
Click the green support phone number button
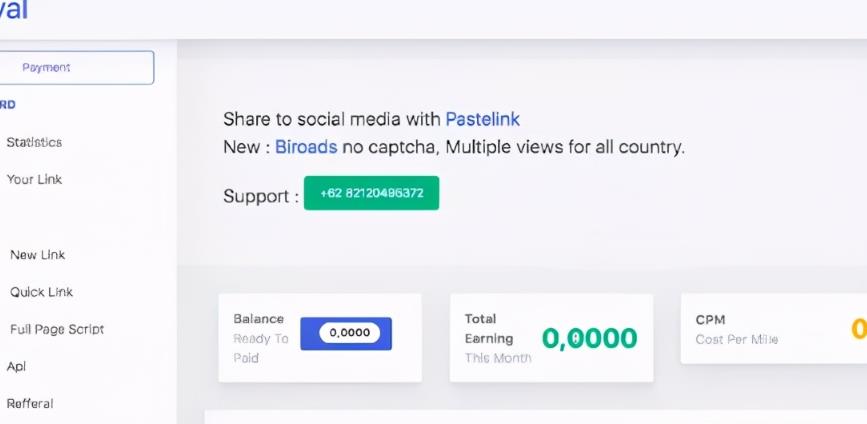[x=372, y=193]
